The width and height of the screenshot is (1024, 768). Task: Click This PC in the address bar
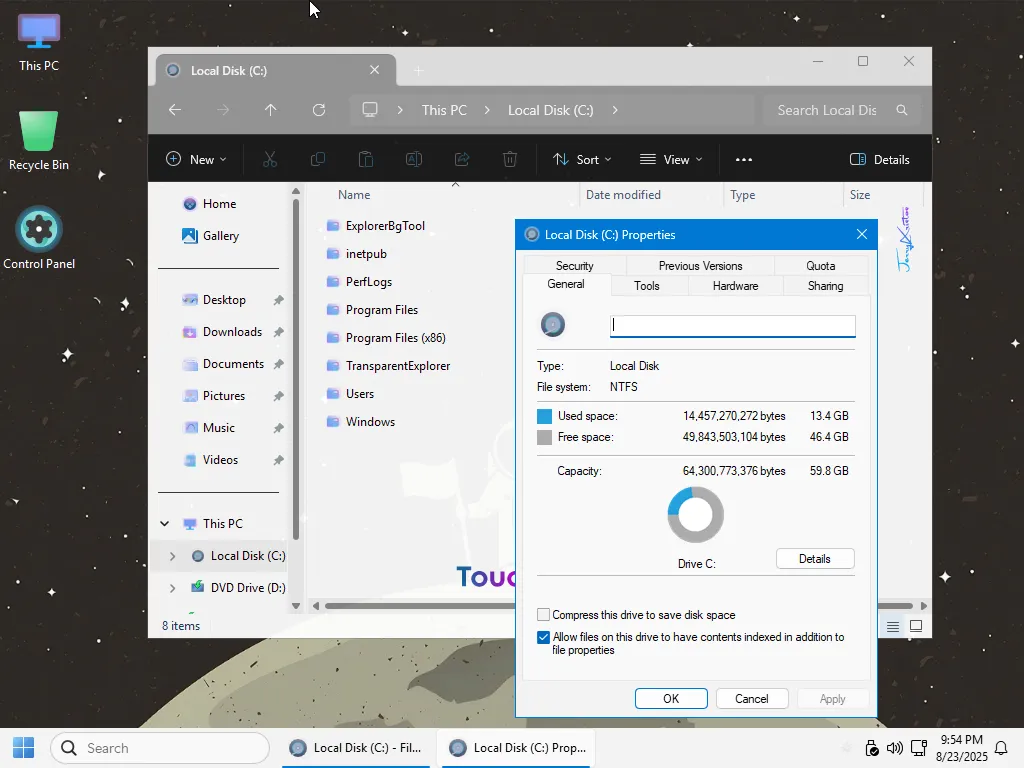point(444,110)
